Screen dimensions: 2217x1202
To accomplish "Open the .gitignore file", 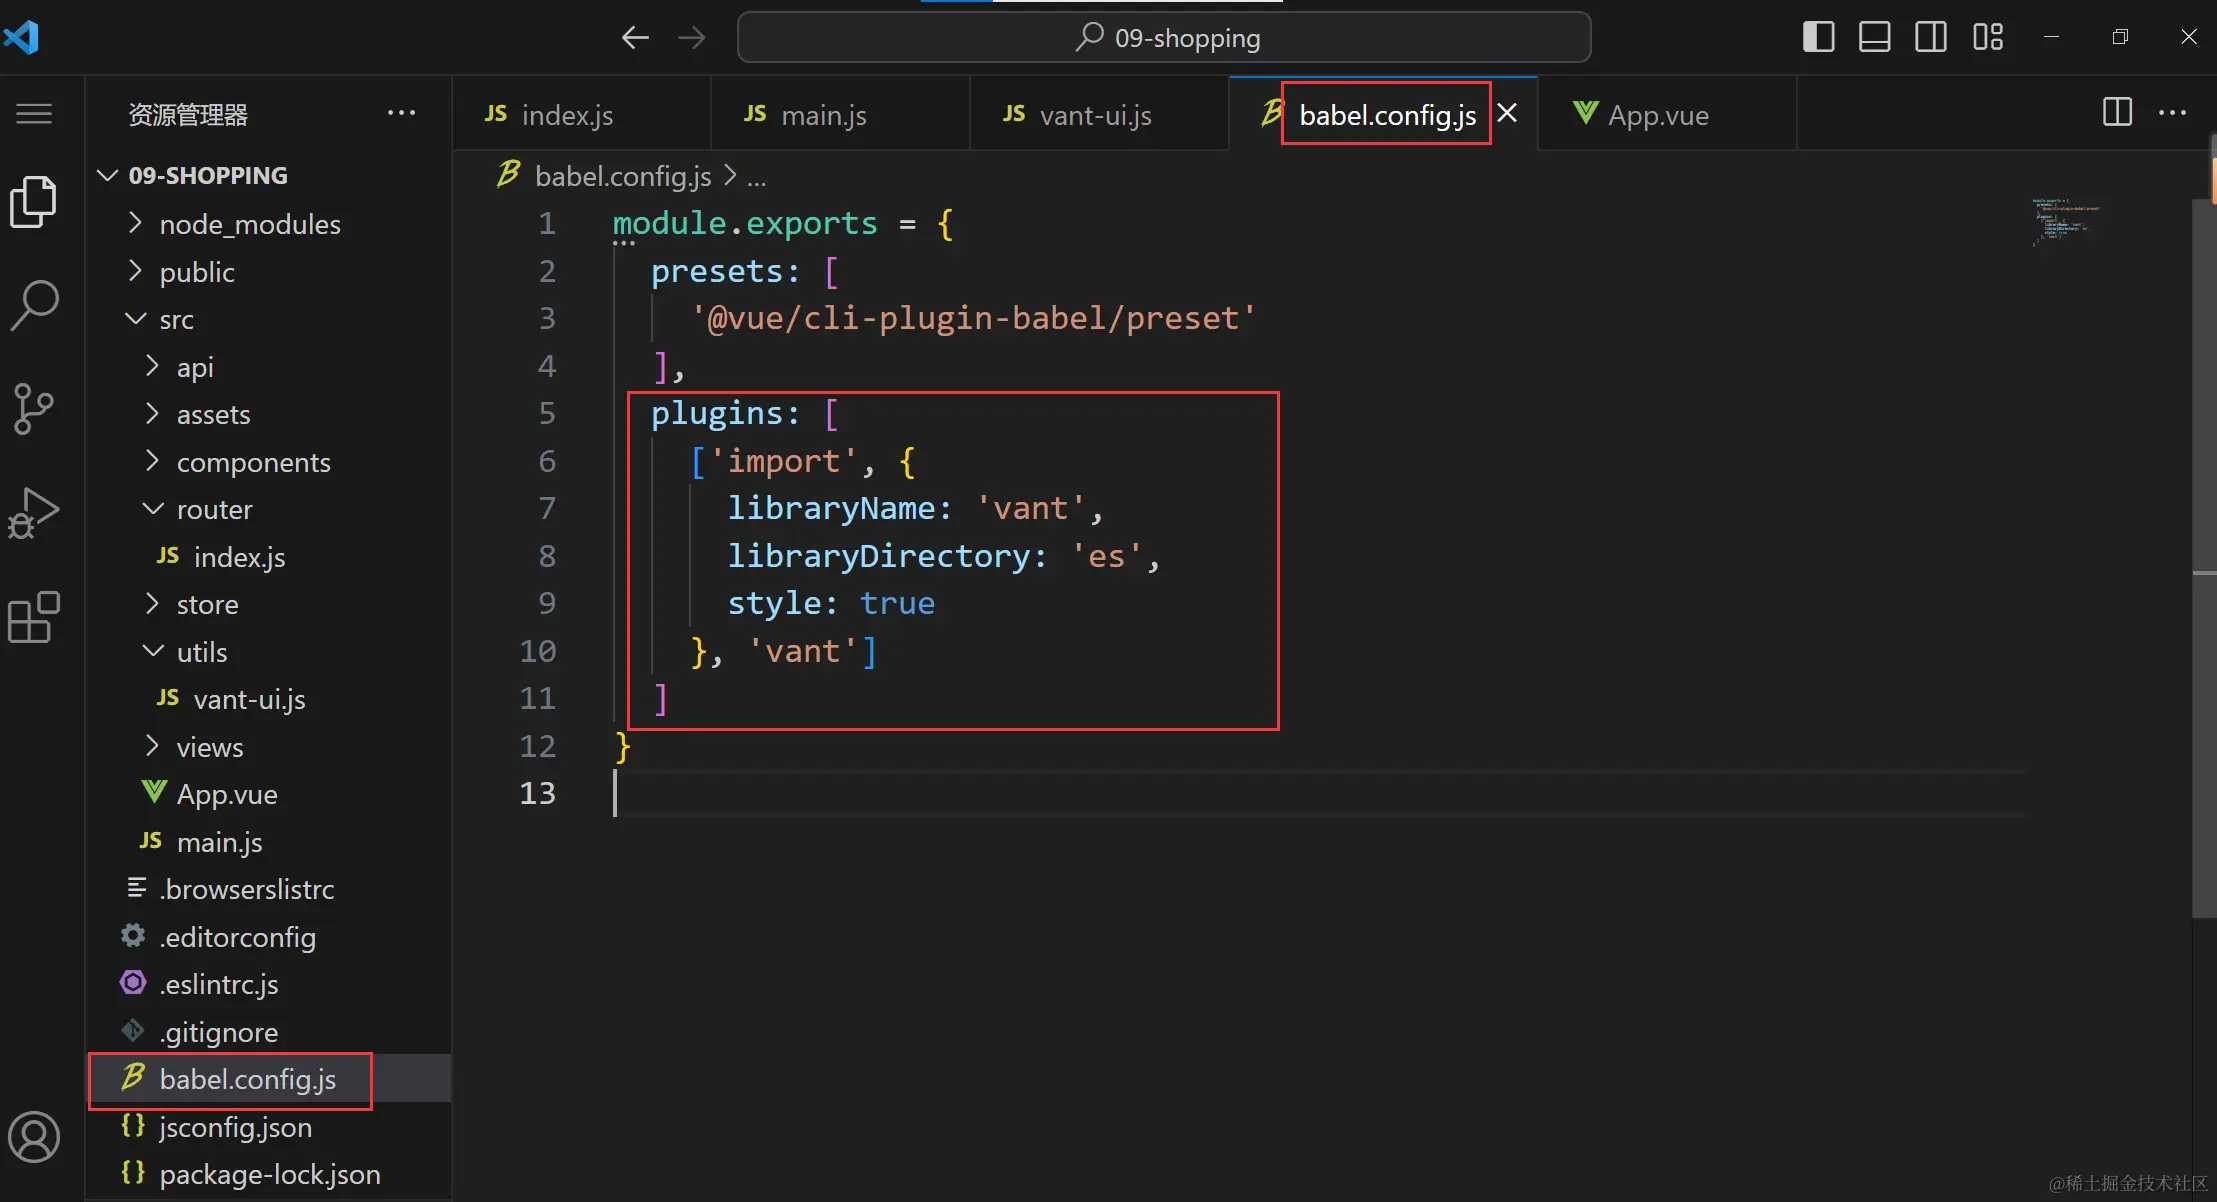I will pyautogui.click(x=269, y=1032).
